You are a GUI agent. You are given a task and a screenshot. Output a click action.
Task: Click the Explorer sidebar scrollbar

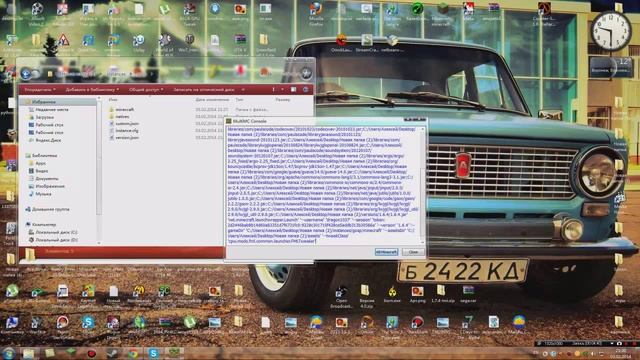pyautogui.click(x=99, y=171)
